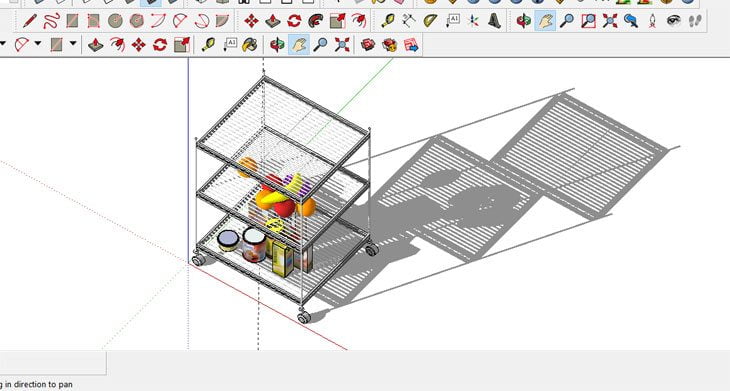Screen dimensions: 730x391
Task: Click Text tool left of Paint Bucket
Action: [x=230, y=45]
